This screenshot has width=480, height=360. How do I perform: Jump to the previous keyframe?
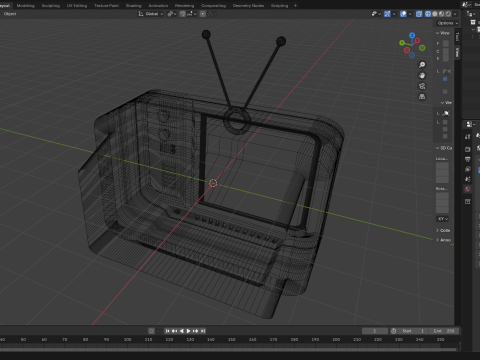click(x=174, y=331)
